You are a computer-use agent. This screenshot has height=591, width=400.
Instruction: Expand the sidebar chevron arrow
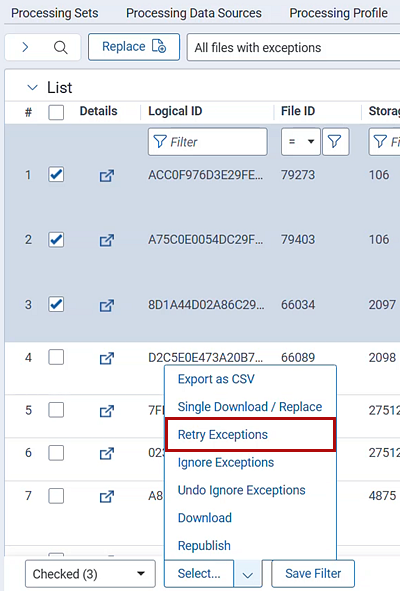[25, 47]
